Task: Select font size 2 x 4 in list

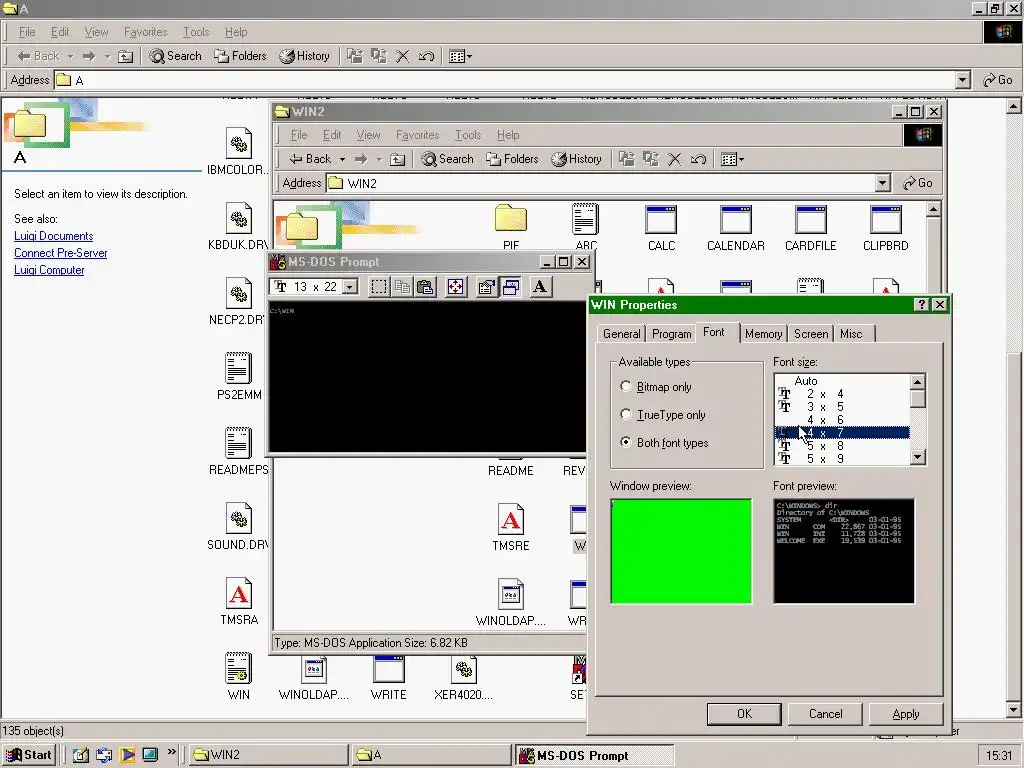Action: click(x=842, y=394)
